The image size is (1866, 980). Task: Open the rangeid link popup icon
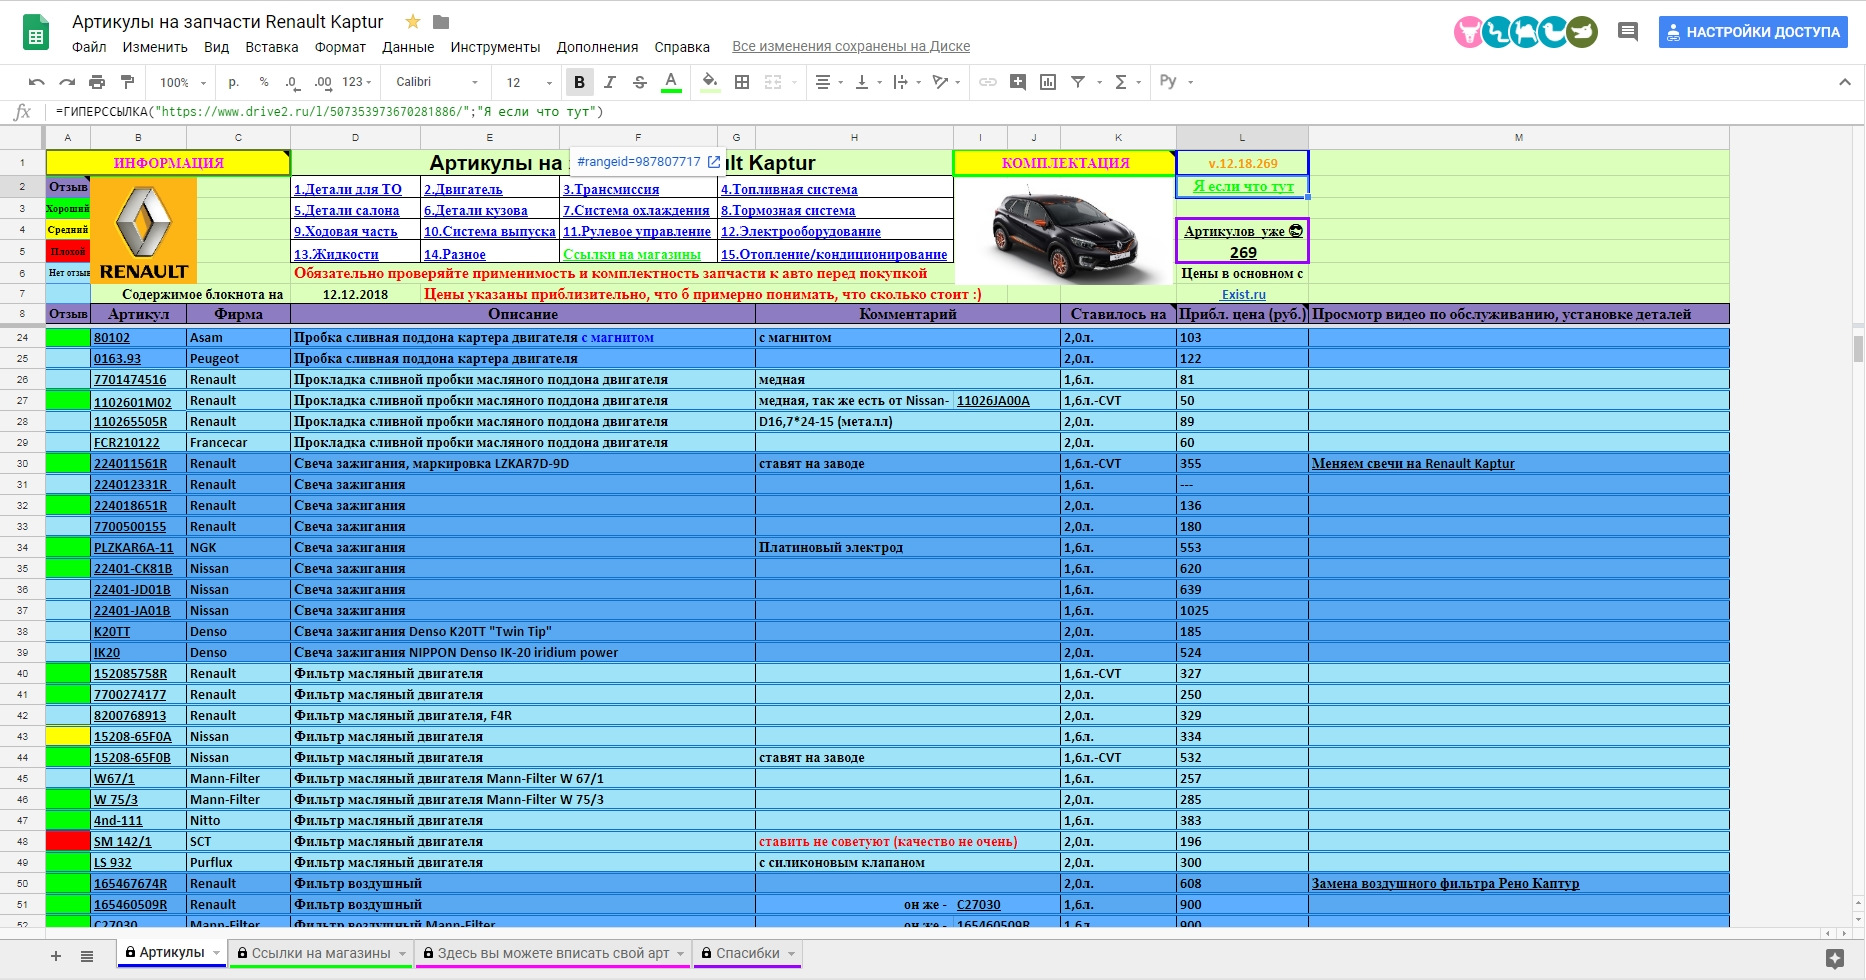click(x=714, y=161)
